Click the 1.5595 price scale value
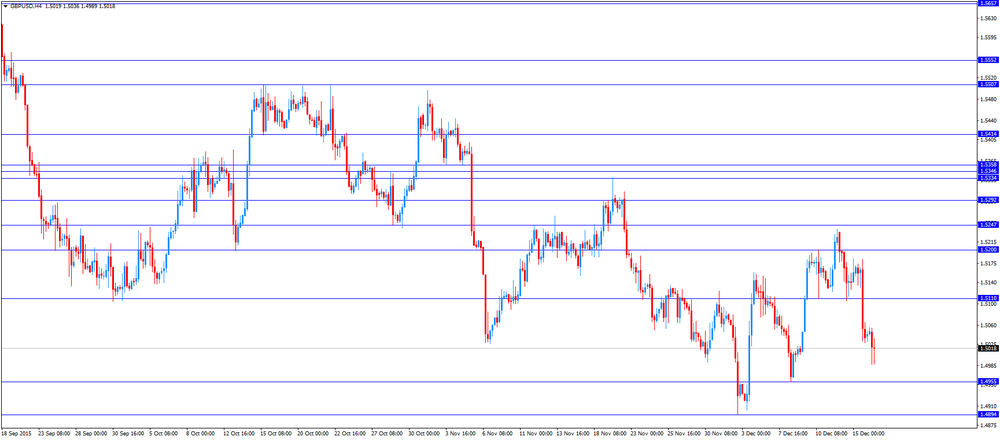The width and height of the screenshot is (1000, 440). [x=988, y=37]
